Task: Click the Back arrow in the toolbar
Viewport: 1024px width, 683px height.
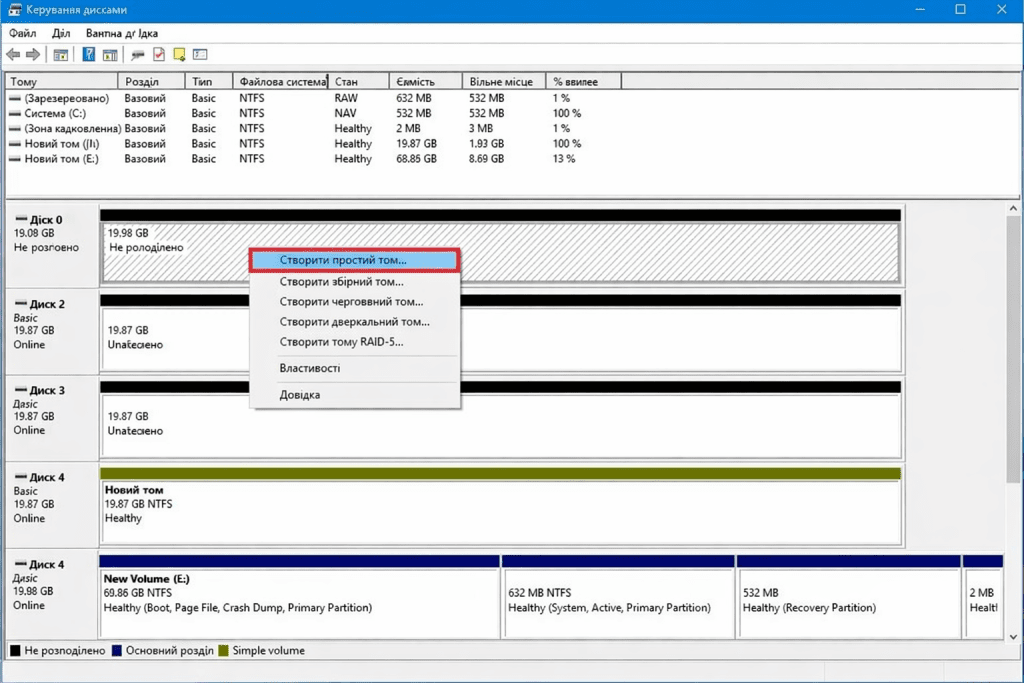Action: pos(13,54)
